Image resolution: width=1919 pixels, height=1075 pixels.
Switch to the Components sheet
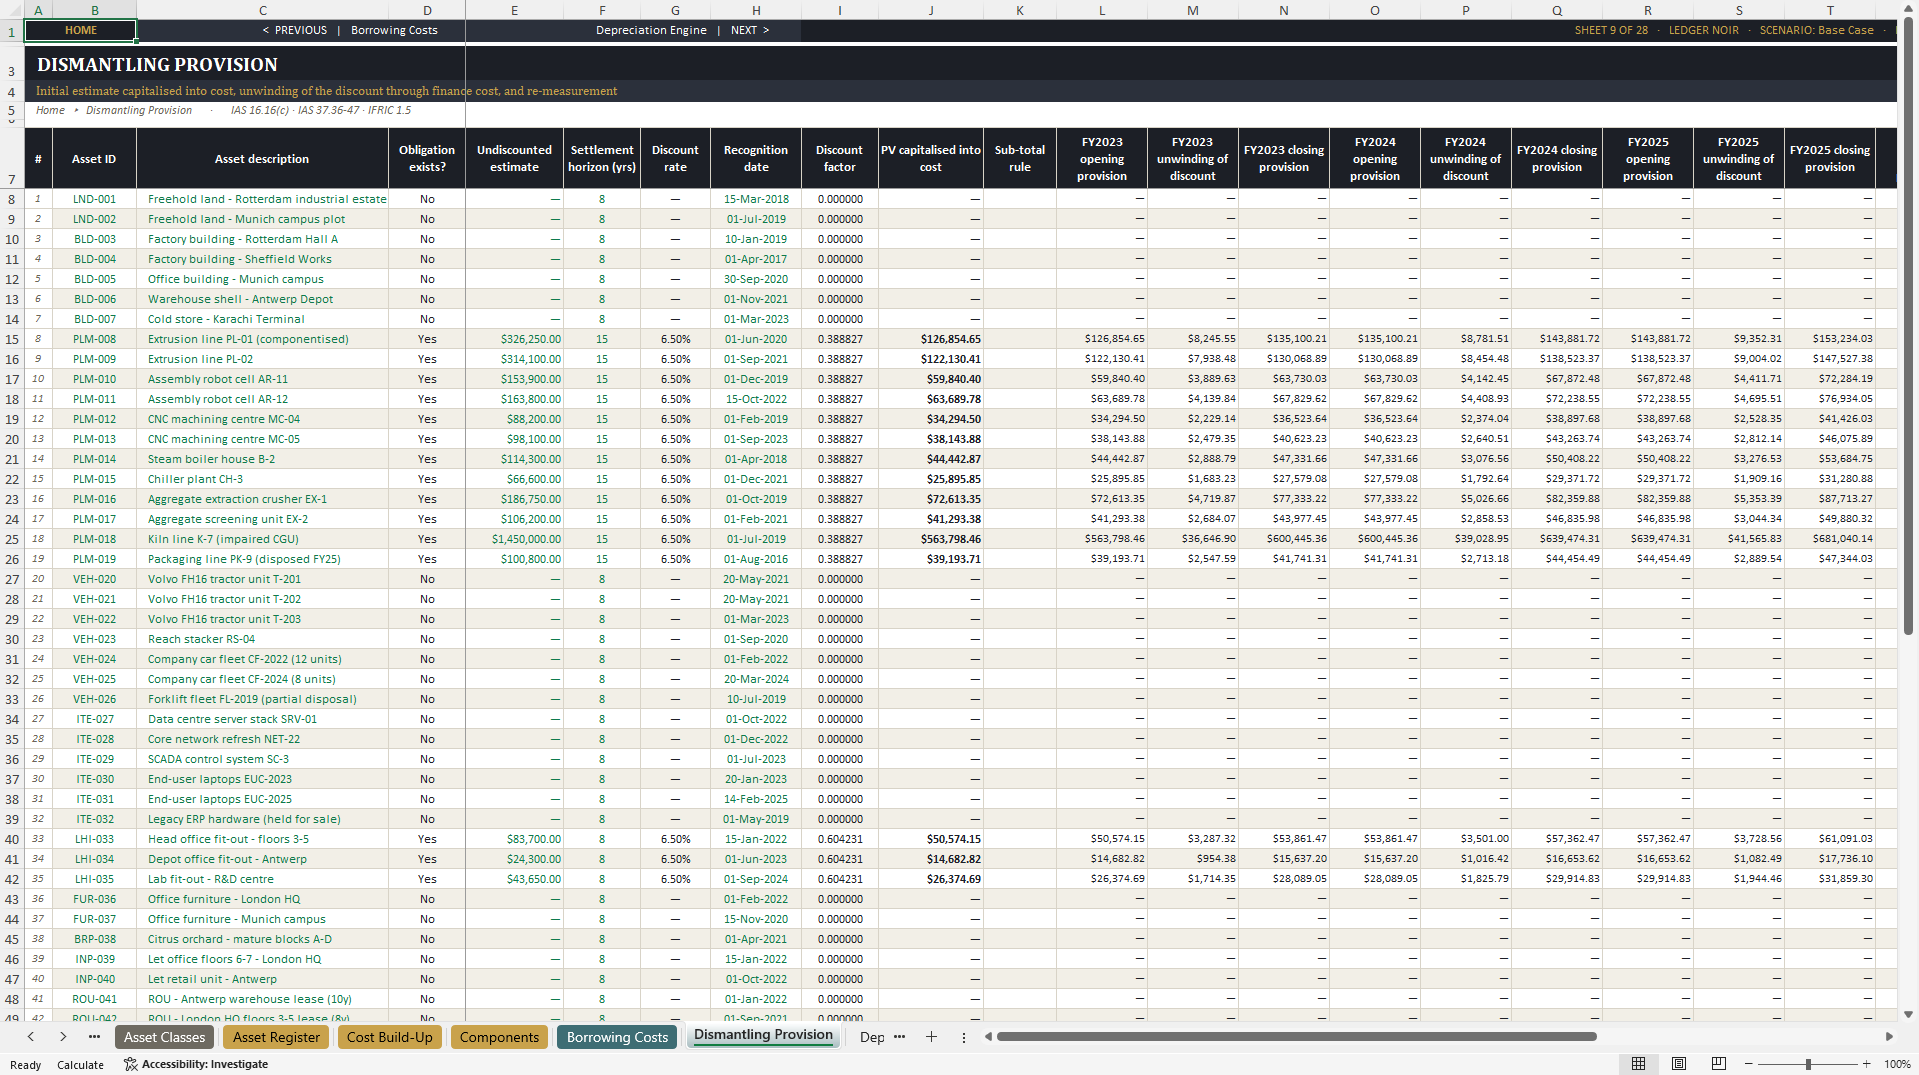pos(499,1037)
